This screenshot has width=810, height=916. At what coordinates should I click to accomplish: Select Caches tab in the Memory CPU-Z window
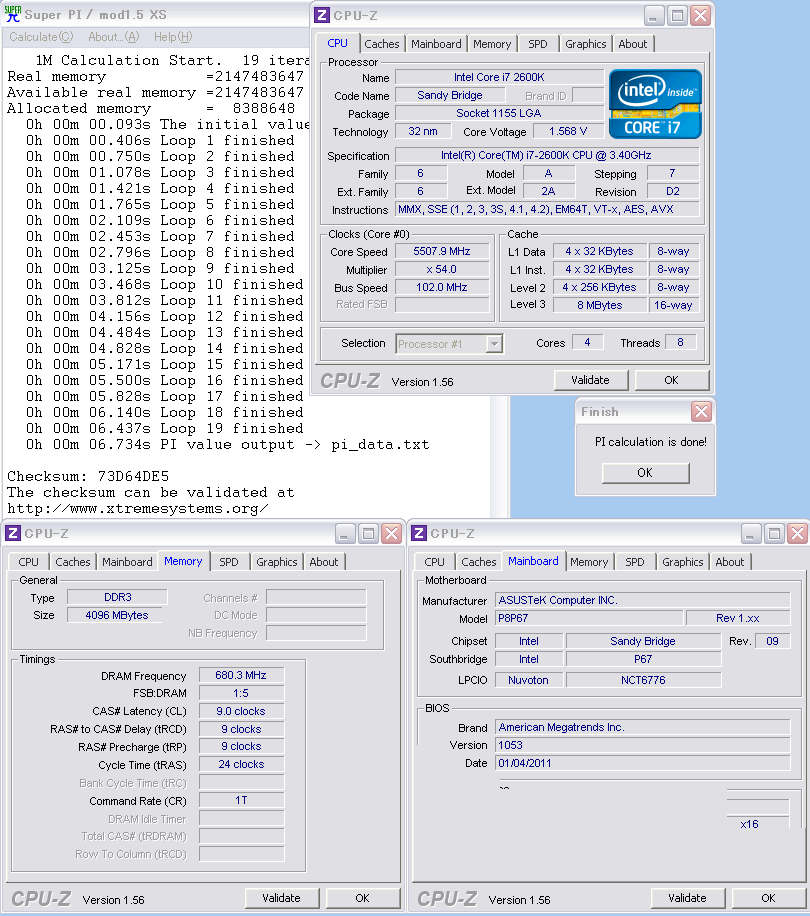(x=73, y=562)
